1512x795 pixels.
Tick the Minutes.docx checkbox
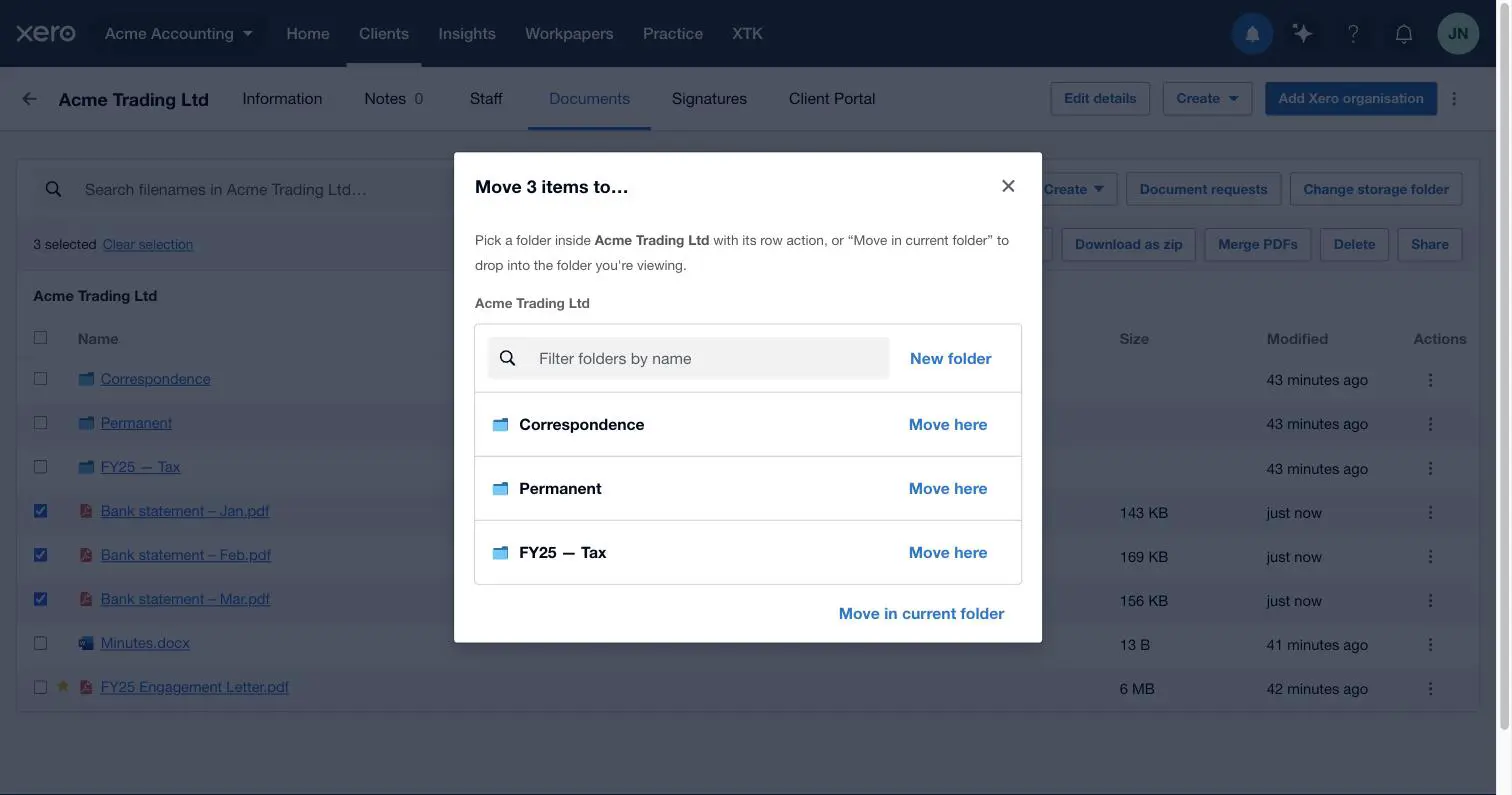[x=40, y=643]
